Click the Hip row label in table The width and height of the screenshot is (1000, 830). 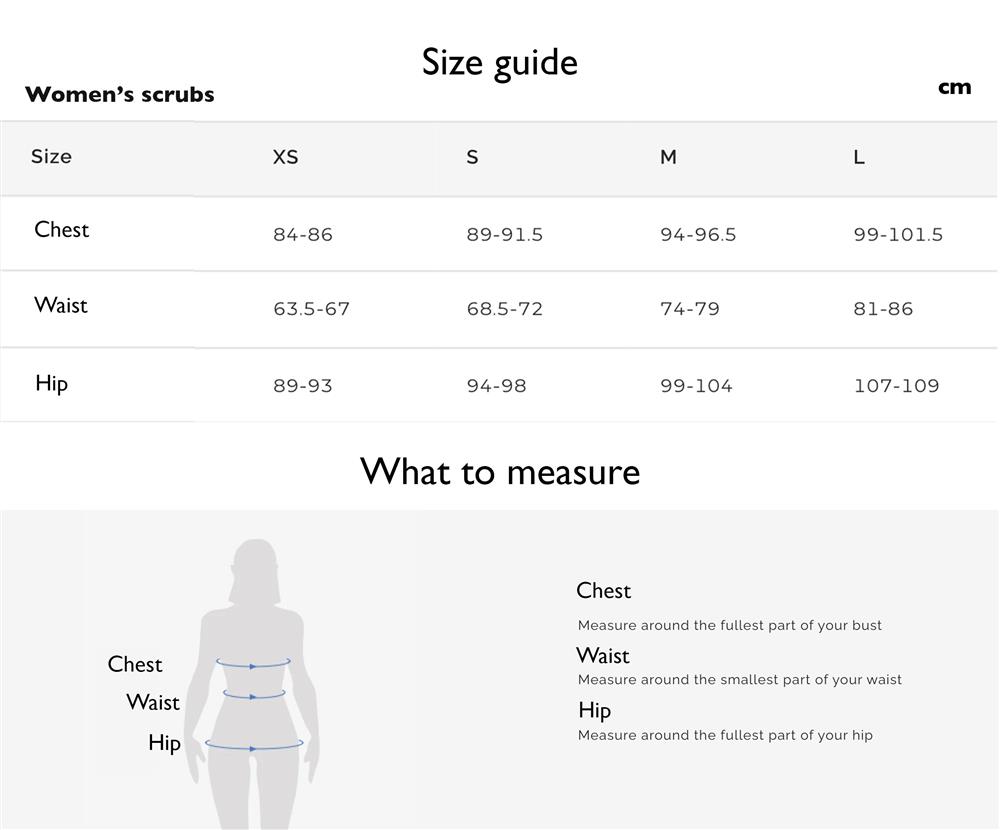(x=51, y=383)
